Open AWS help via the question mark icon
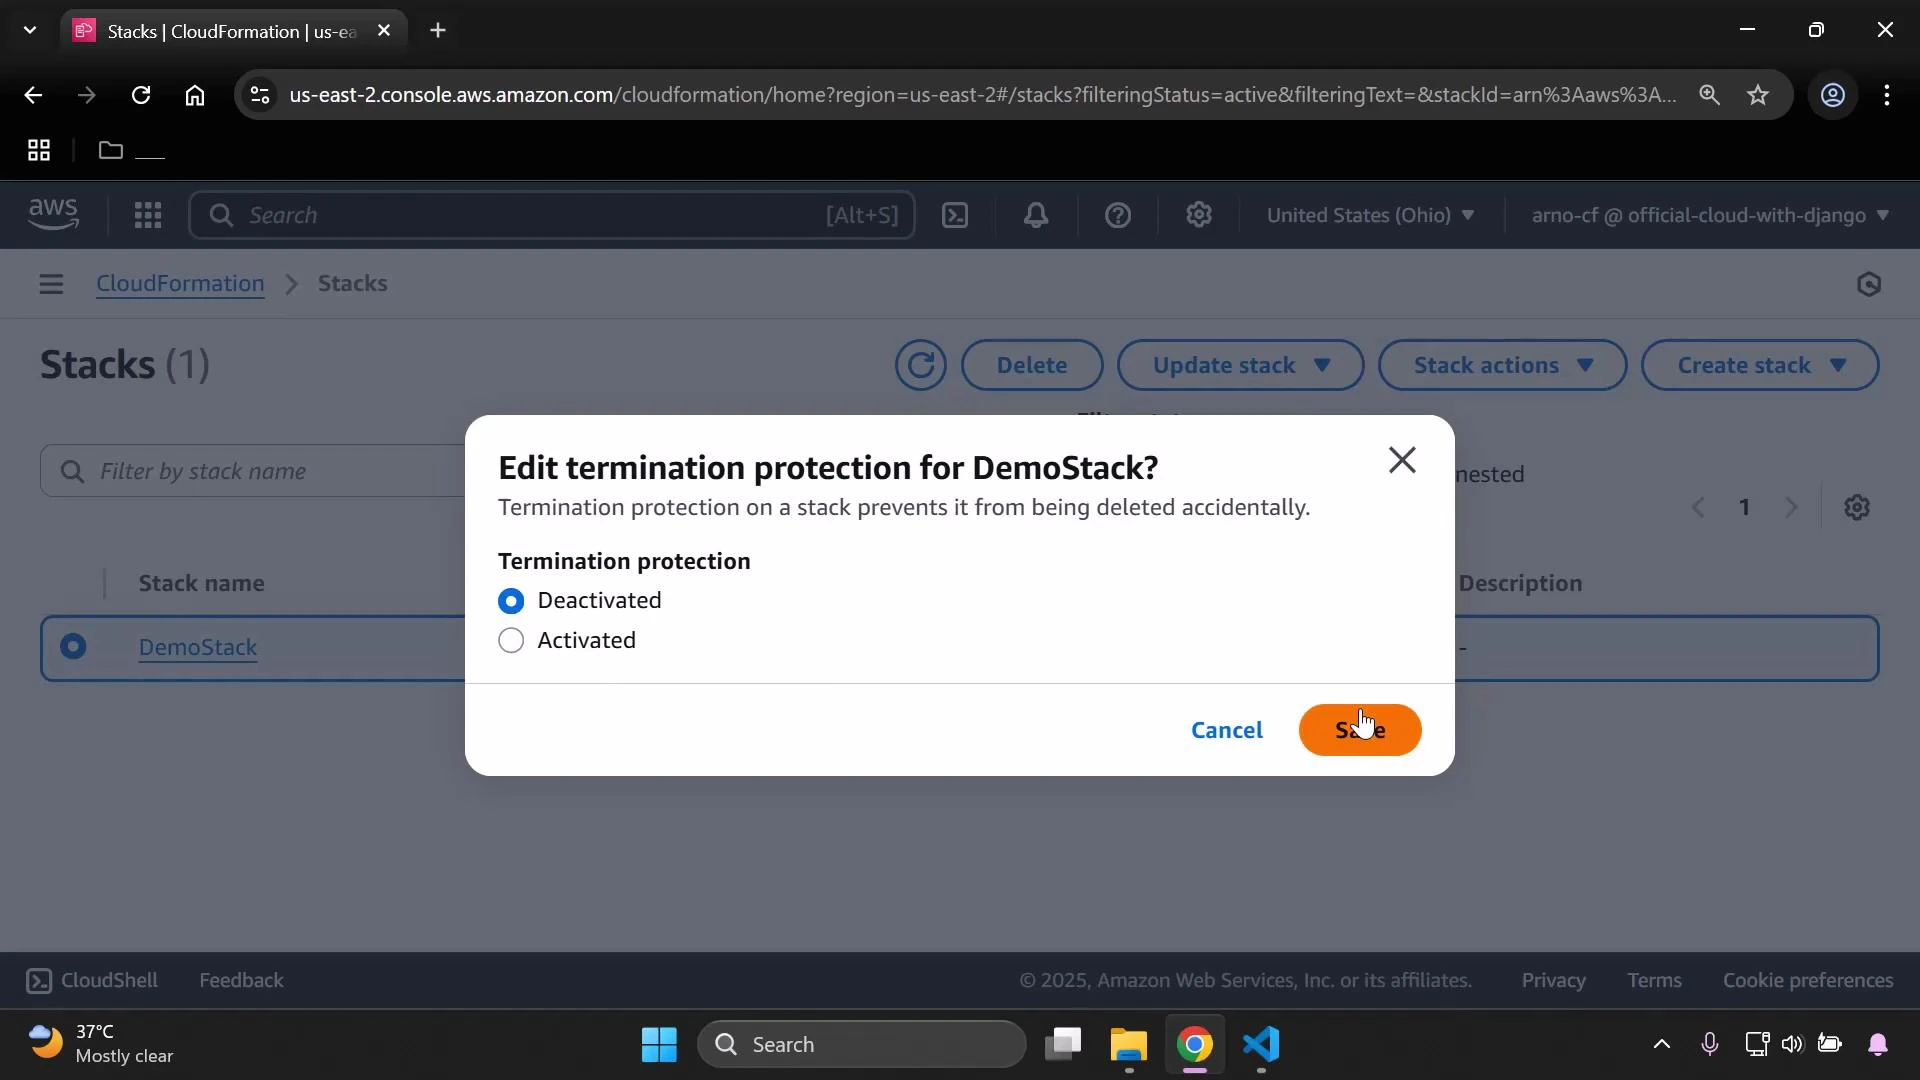The image size is (1920, 1080). 1118,215
